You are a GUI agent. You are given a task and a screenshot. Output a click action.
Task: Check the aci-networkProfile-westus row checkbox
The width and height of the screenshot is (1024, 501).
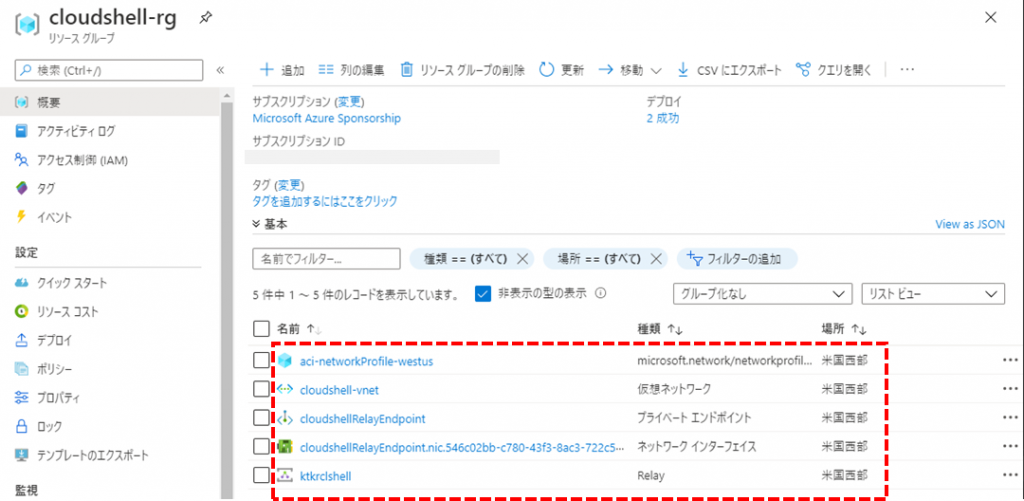tap(261, 360)
